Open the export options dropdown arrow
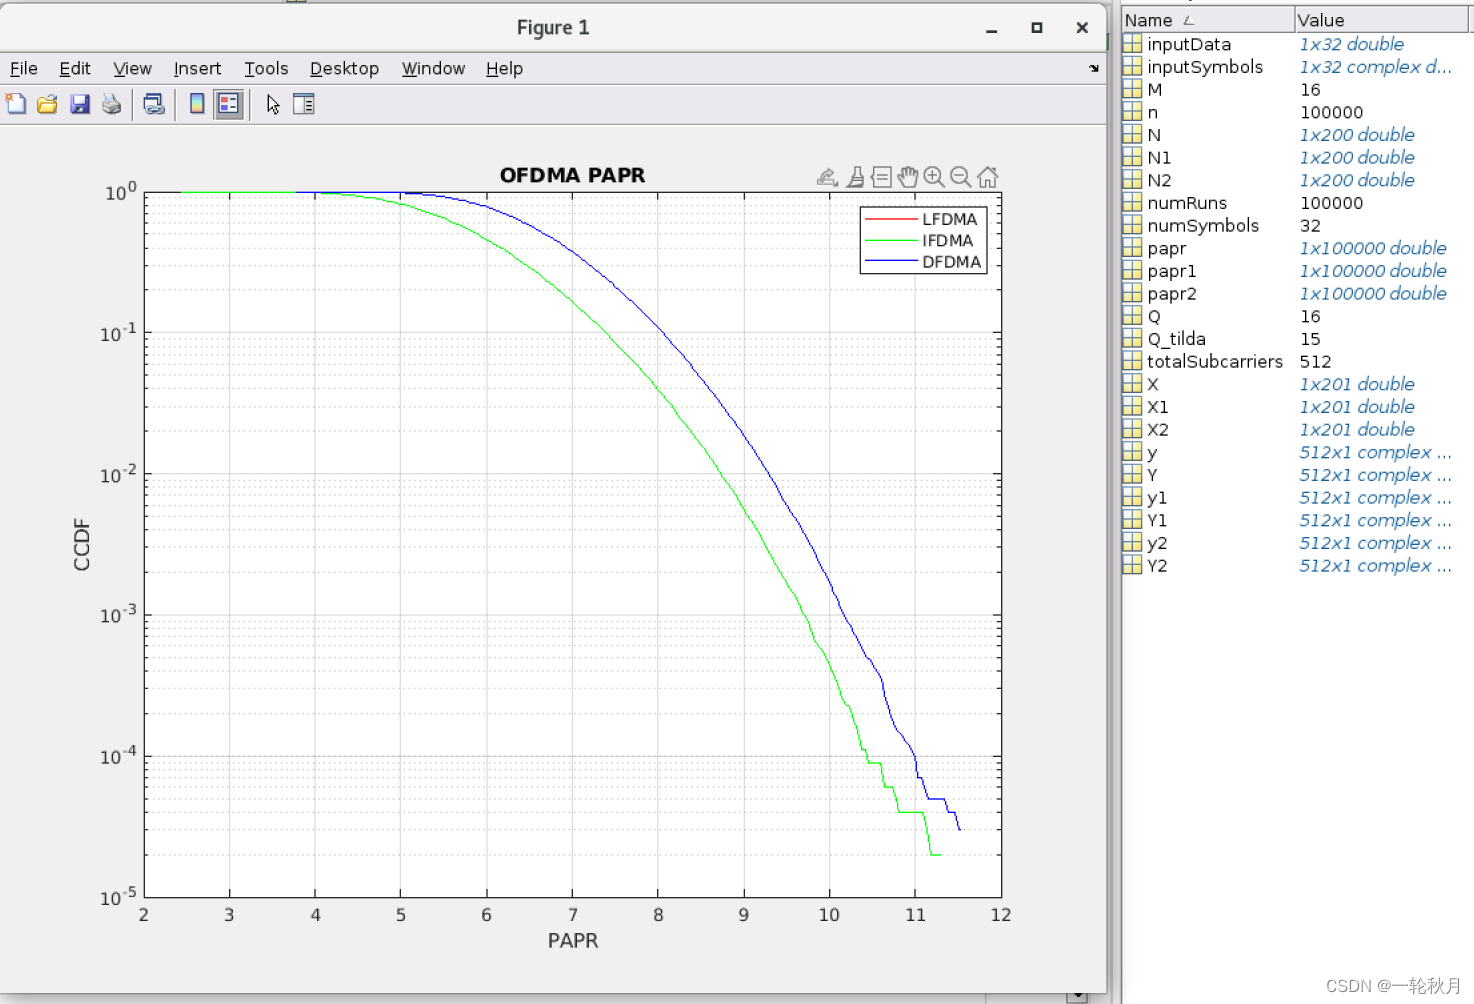1474x1004 pixels. (x=835, y=183)
